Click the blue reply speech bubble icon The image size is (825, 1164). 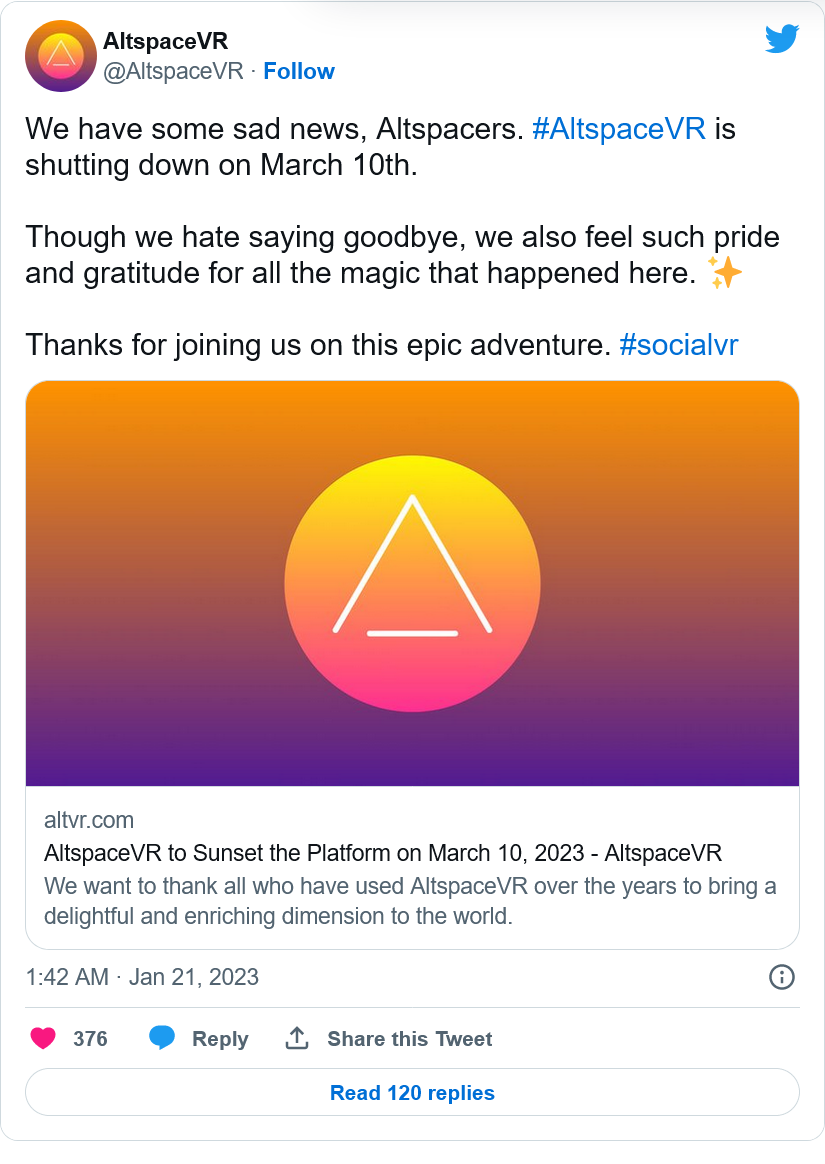pos(162,1037)
